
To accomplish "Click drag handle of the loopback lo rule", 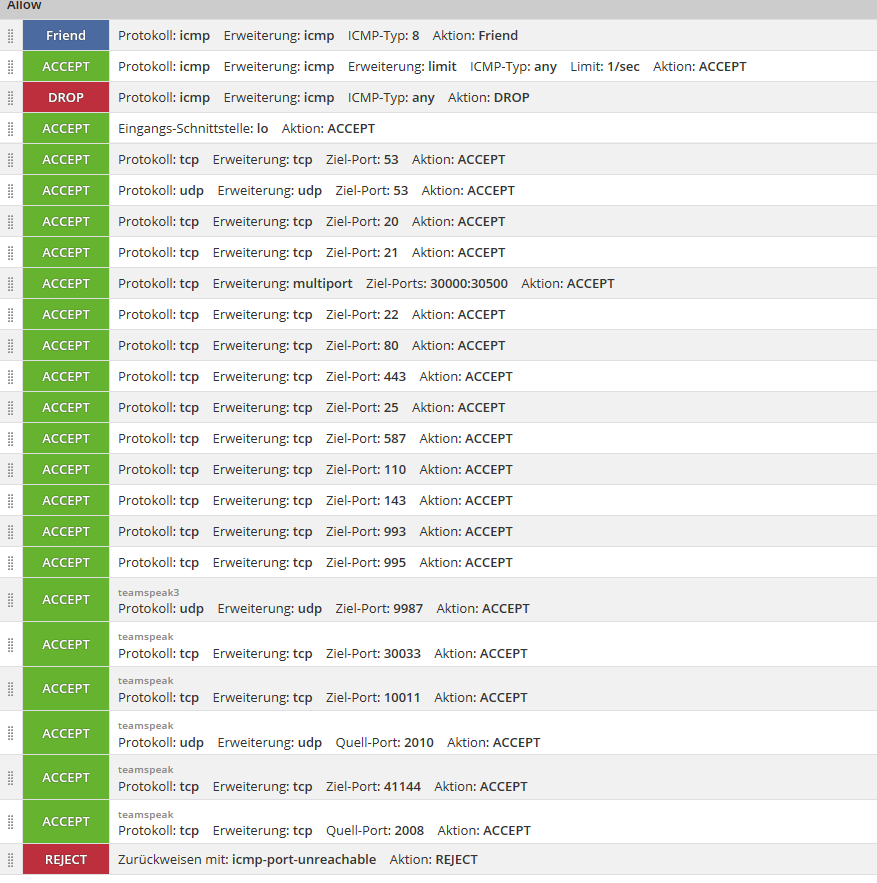I will pyautogui.click(x=11, y=129).
